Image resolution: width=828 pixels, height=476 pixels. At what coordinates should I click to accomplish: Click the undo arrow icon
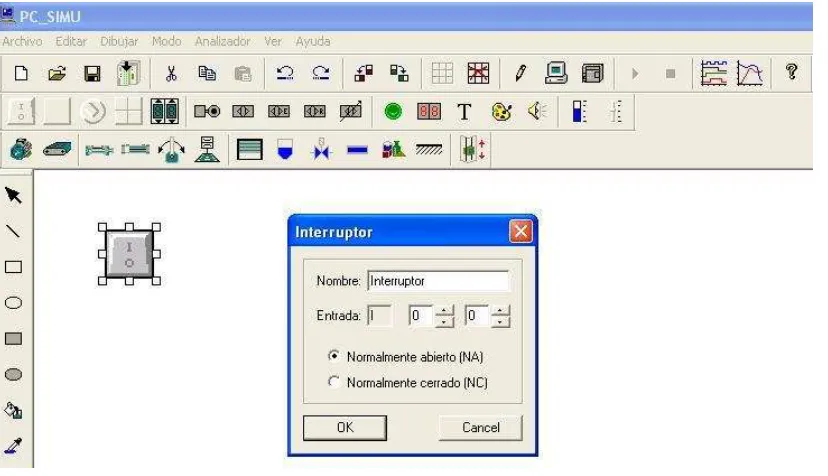coord(285,73)
